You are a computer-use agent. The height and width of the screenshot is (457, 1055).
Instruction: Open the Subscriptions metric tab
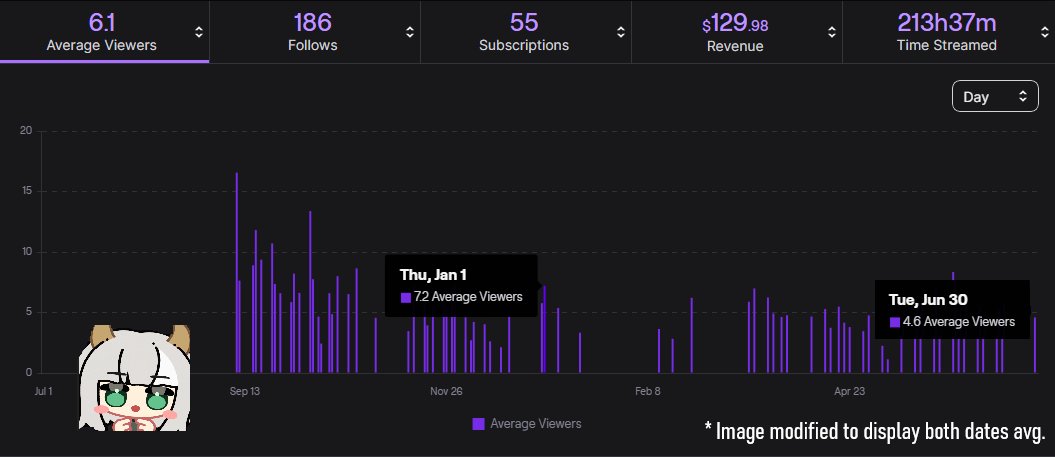click(x=526, y=32)
